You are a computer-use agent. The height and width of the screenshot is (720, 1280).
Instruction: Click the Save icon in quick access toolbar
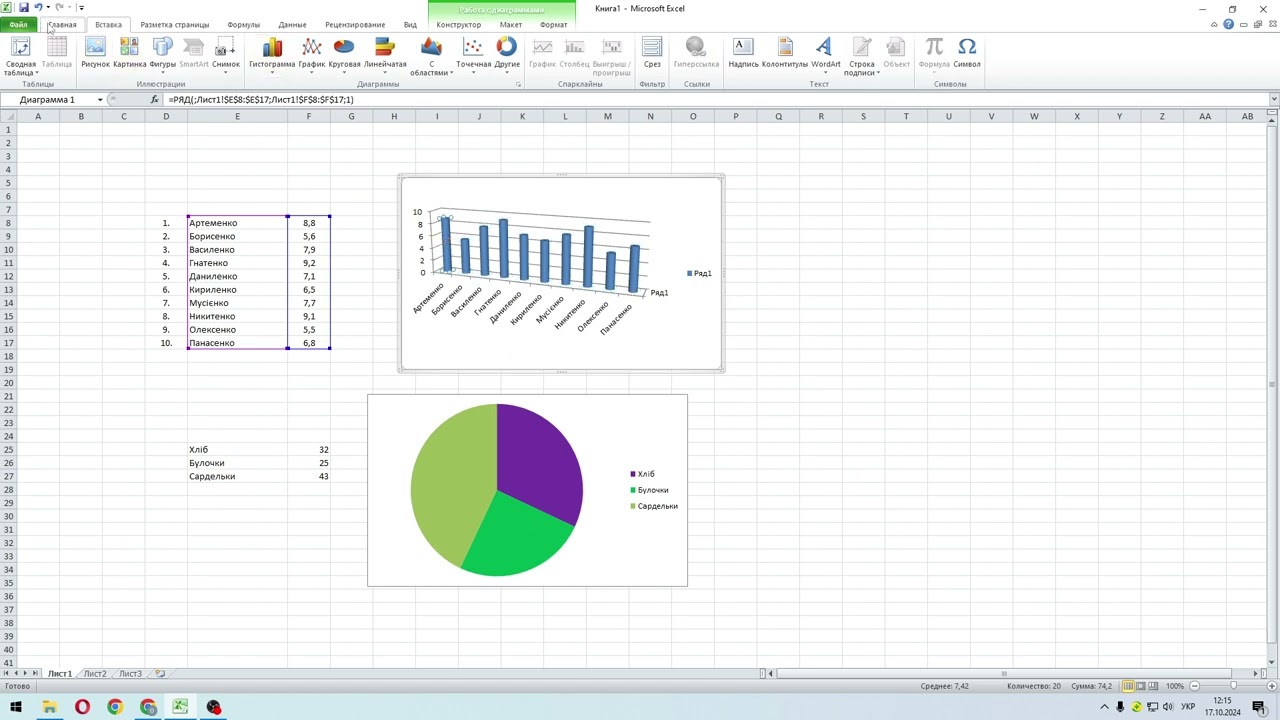[x=23, y=7]
